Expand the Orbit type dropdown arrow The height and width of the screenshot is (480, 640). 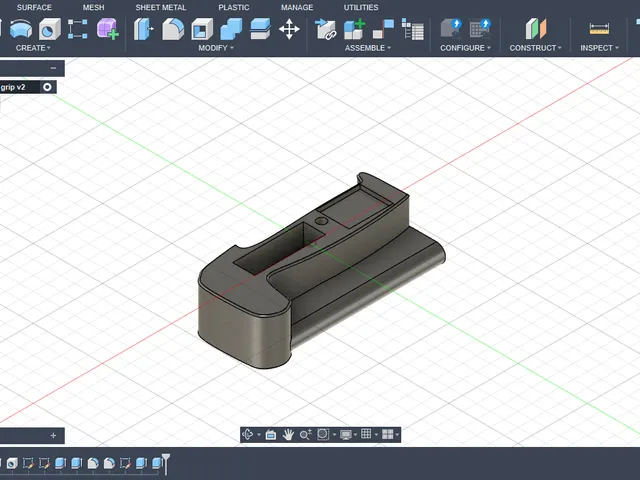[258, 435]
